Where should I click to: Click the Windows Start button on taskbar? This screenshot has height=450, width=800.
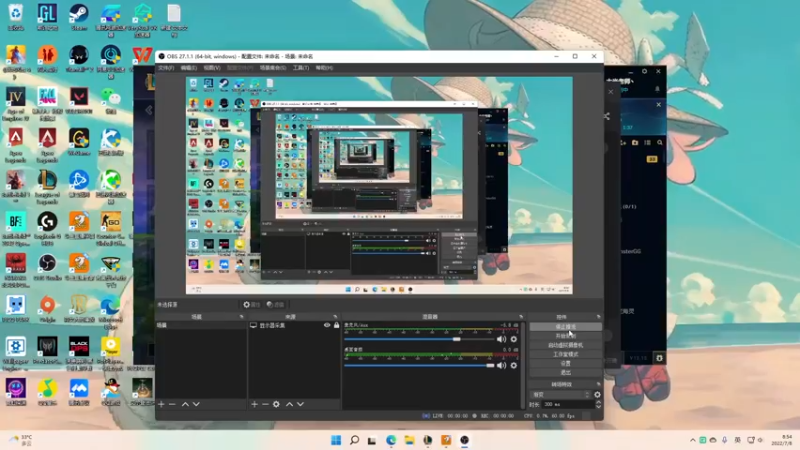tap(336, 440)
